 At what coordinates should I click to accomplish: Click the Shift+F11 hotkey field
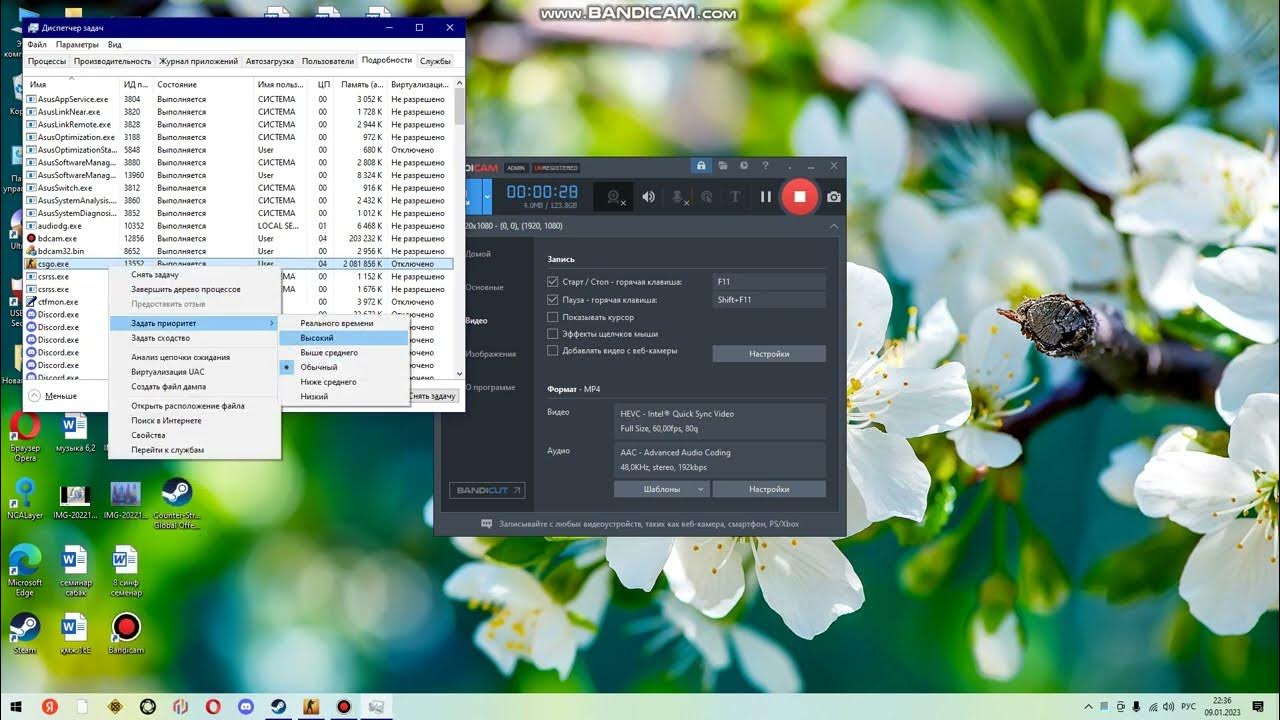tap(769, 300)
